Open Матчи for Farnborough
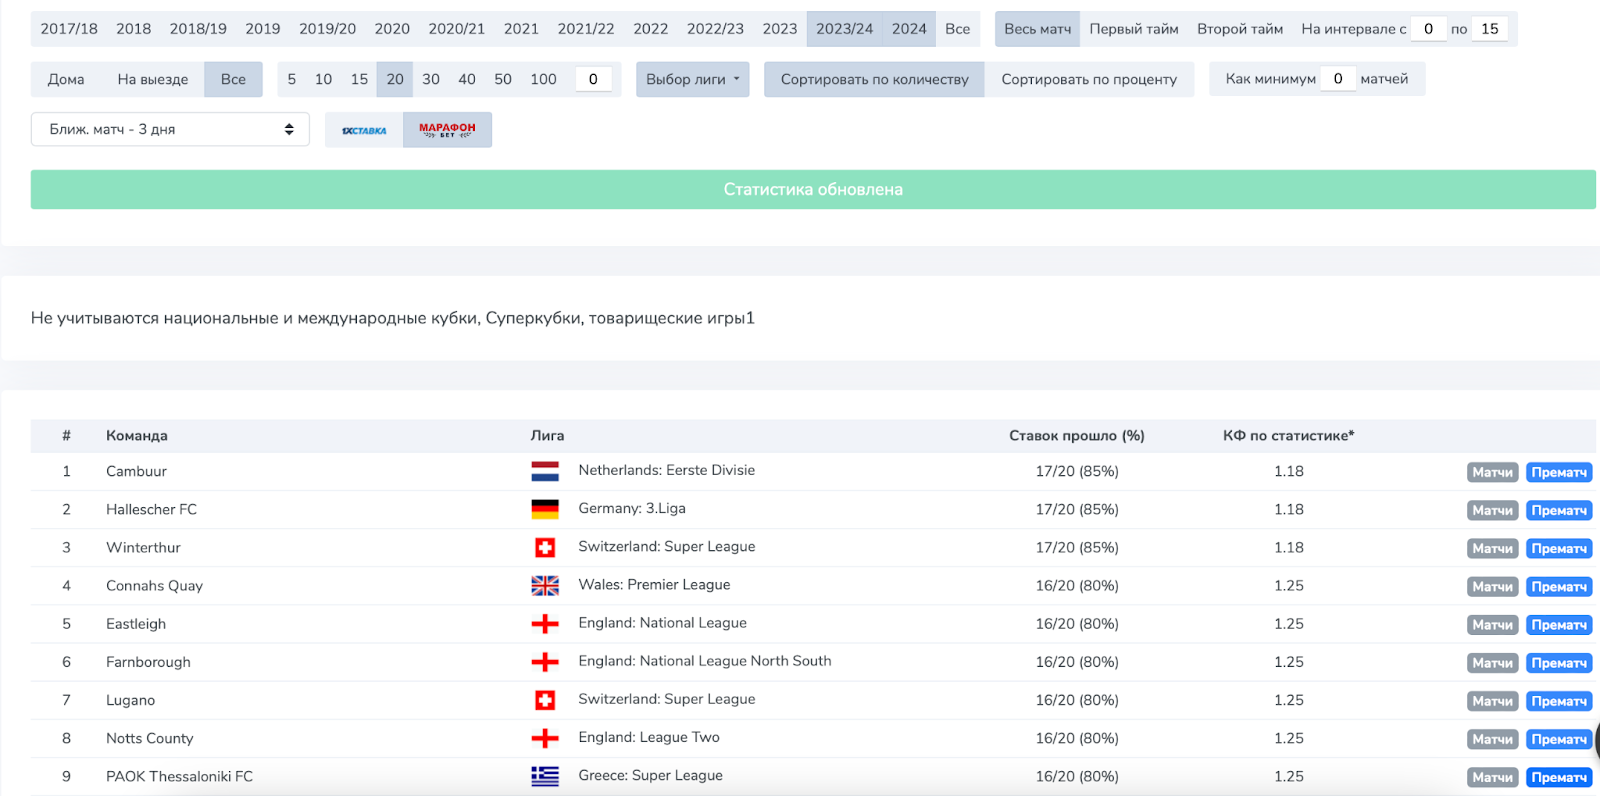 click(1492, 663)
